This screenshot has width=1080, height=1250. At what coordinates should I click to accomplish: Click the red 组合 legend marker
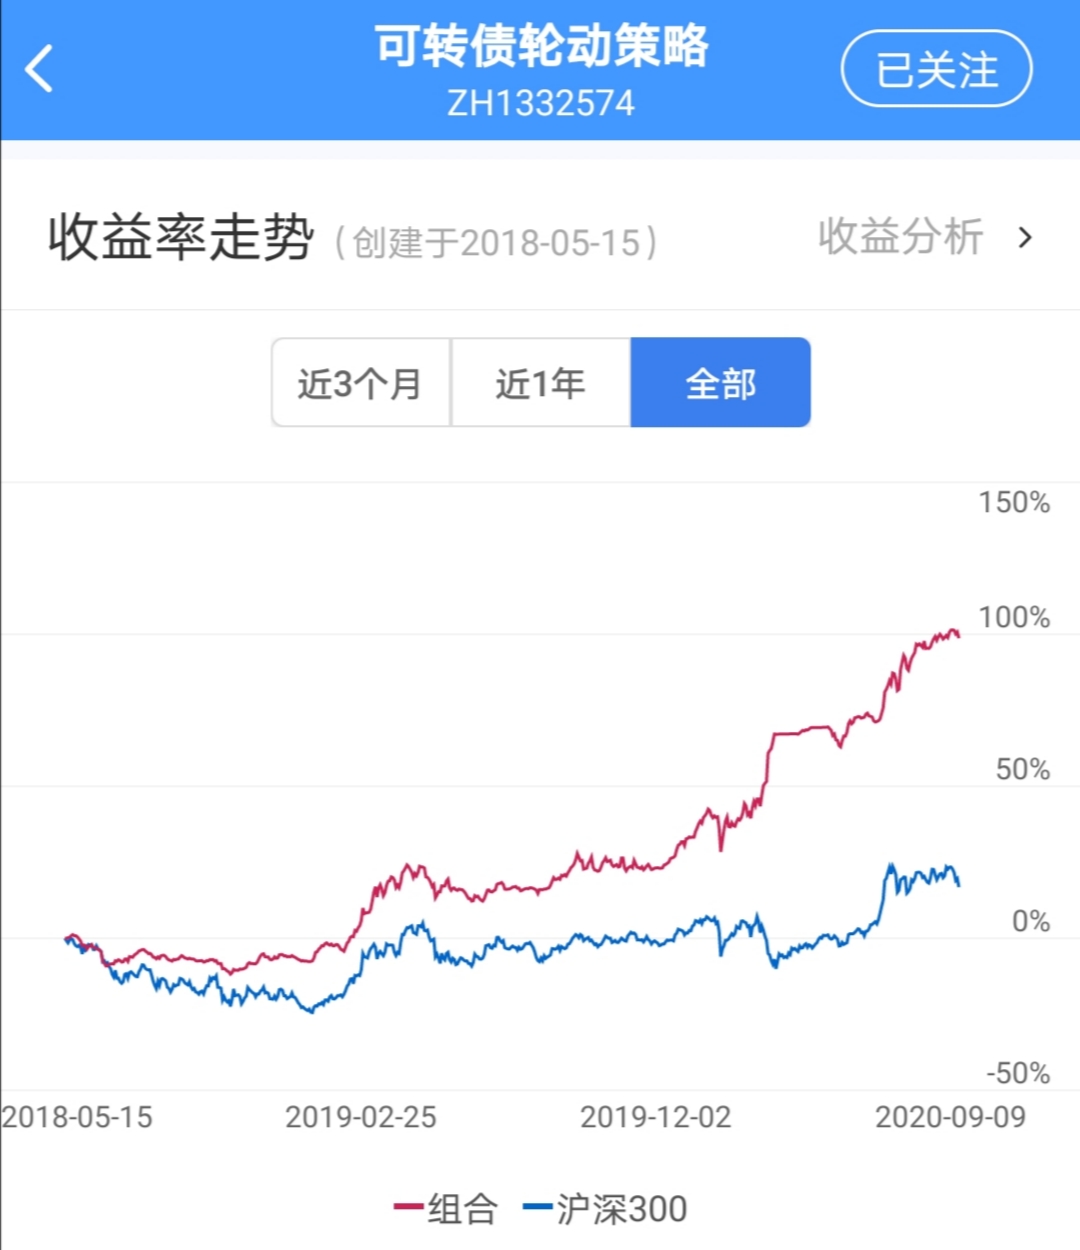[x=408, y=1208]
